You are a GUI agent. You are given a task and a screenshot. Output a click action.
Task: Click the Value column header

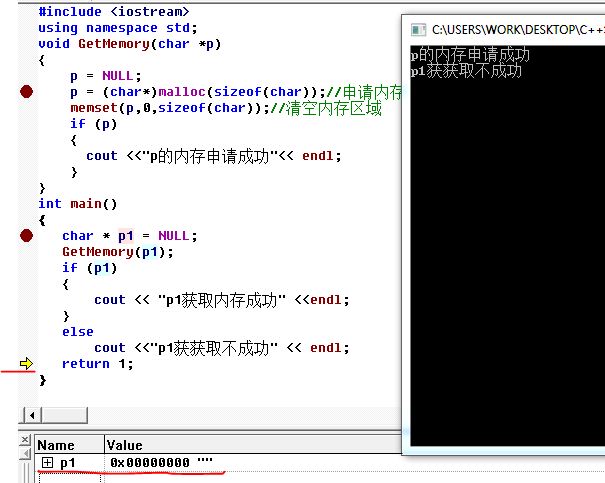coord(253,445)
